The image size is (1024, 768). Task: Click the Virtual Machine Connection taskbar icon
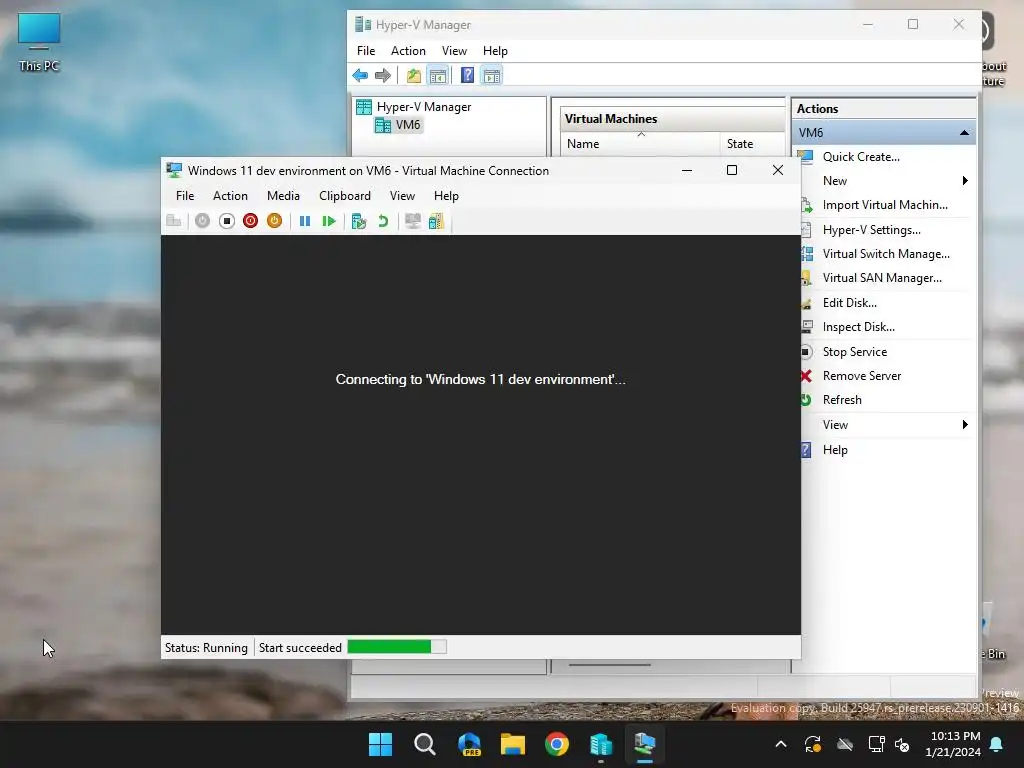coord(645,744)
